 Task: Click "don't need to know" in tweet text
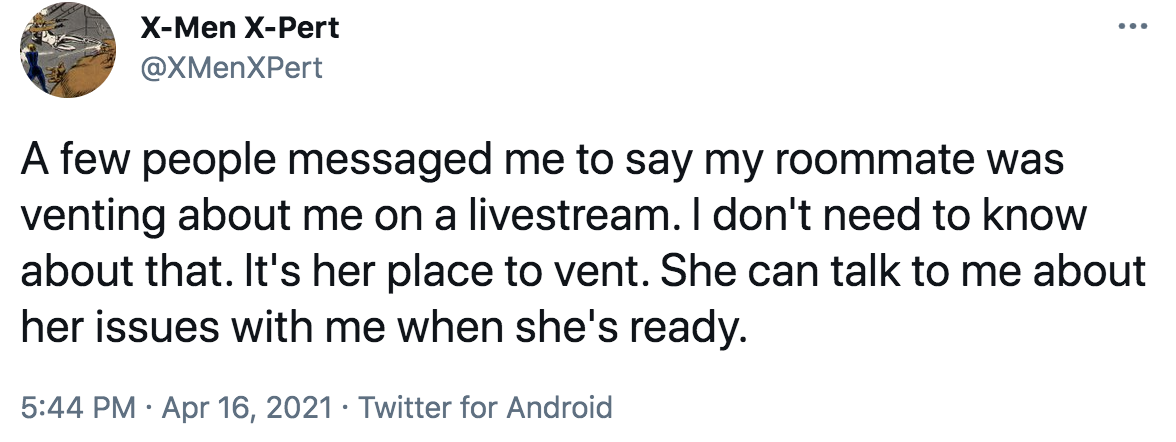click(x=896, y=216)
